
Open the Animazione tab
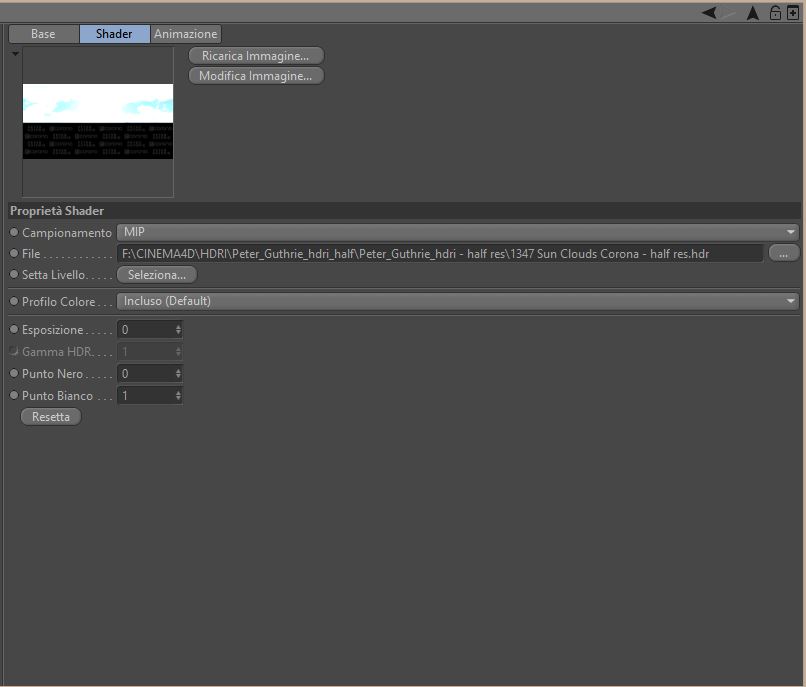pos(186,34)
